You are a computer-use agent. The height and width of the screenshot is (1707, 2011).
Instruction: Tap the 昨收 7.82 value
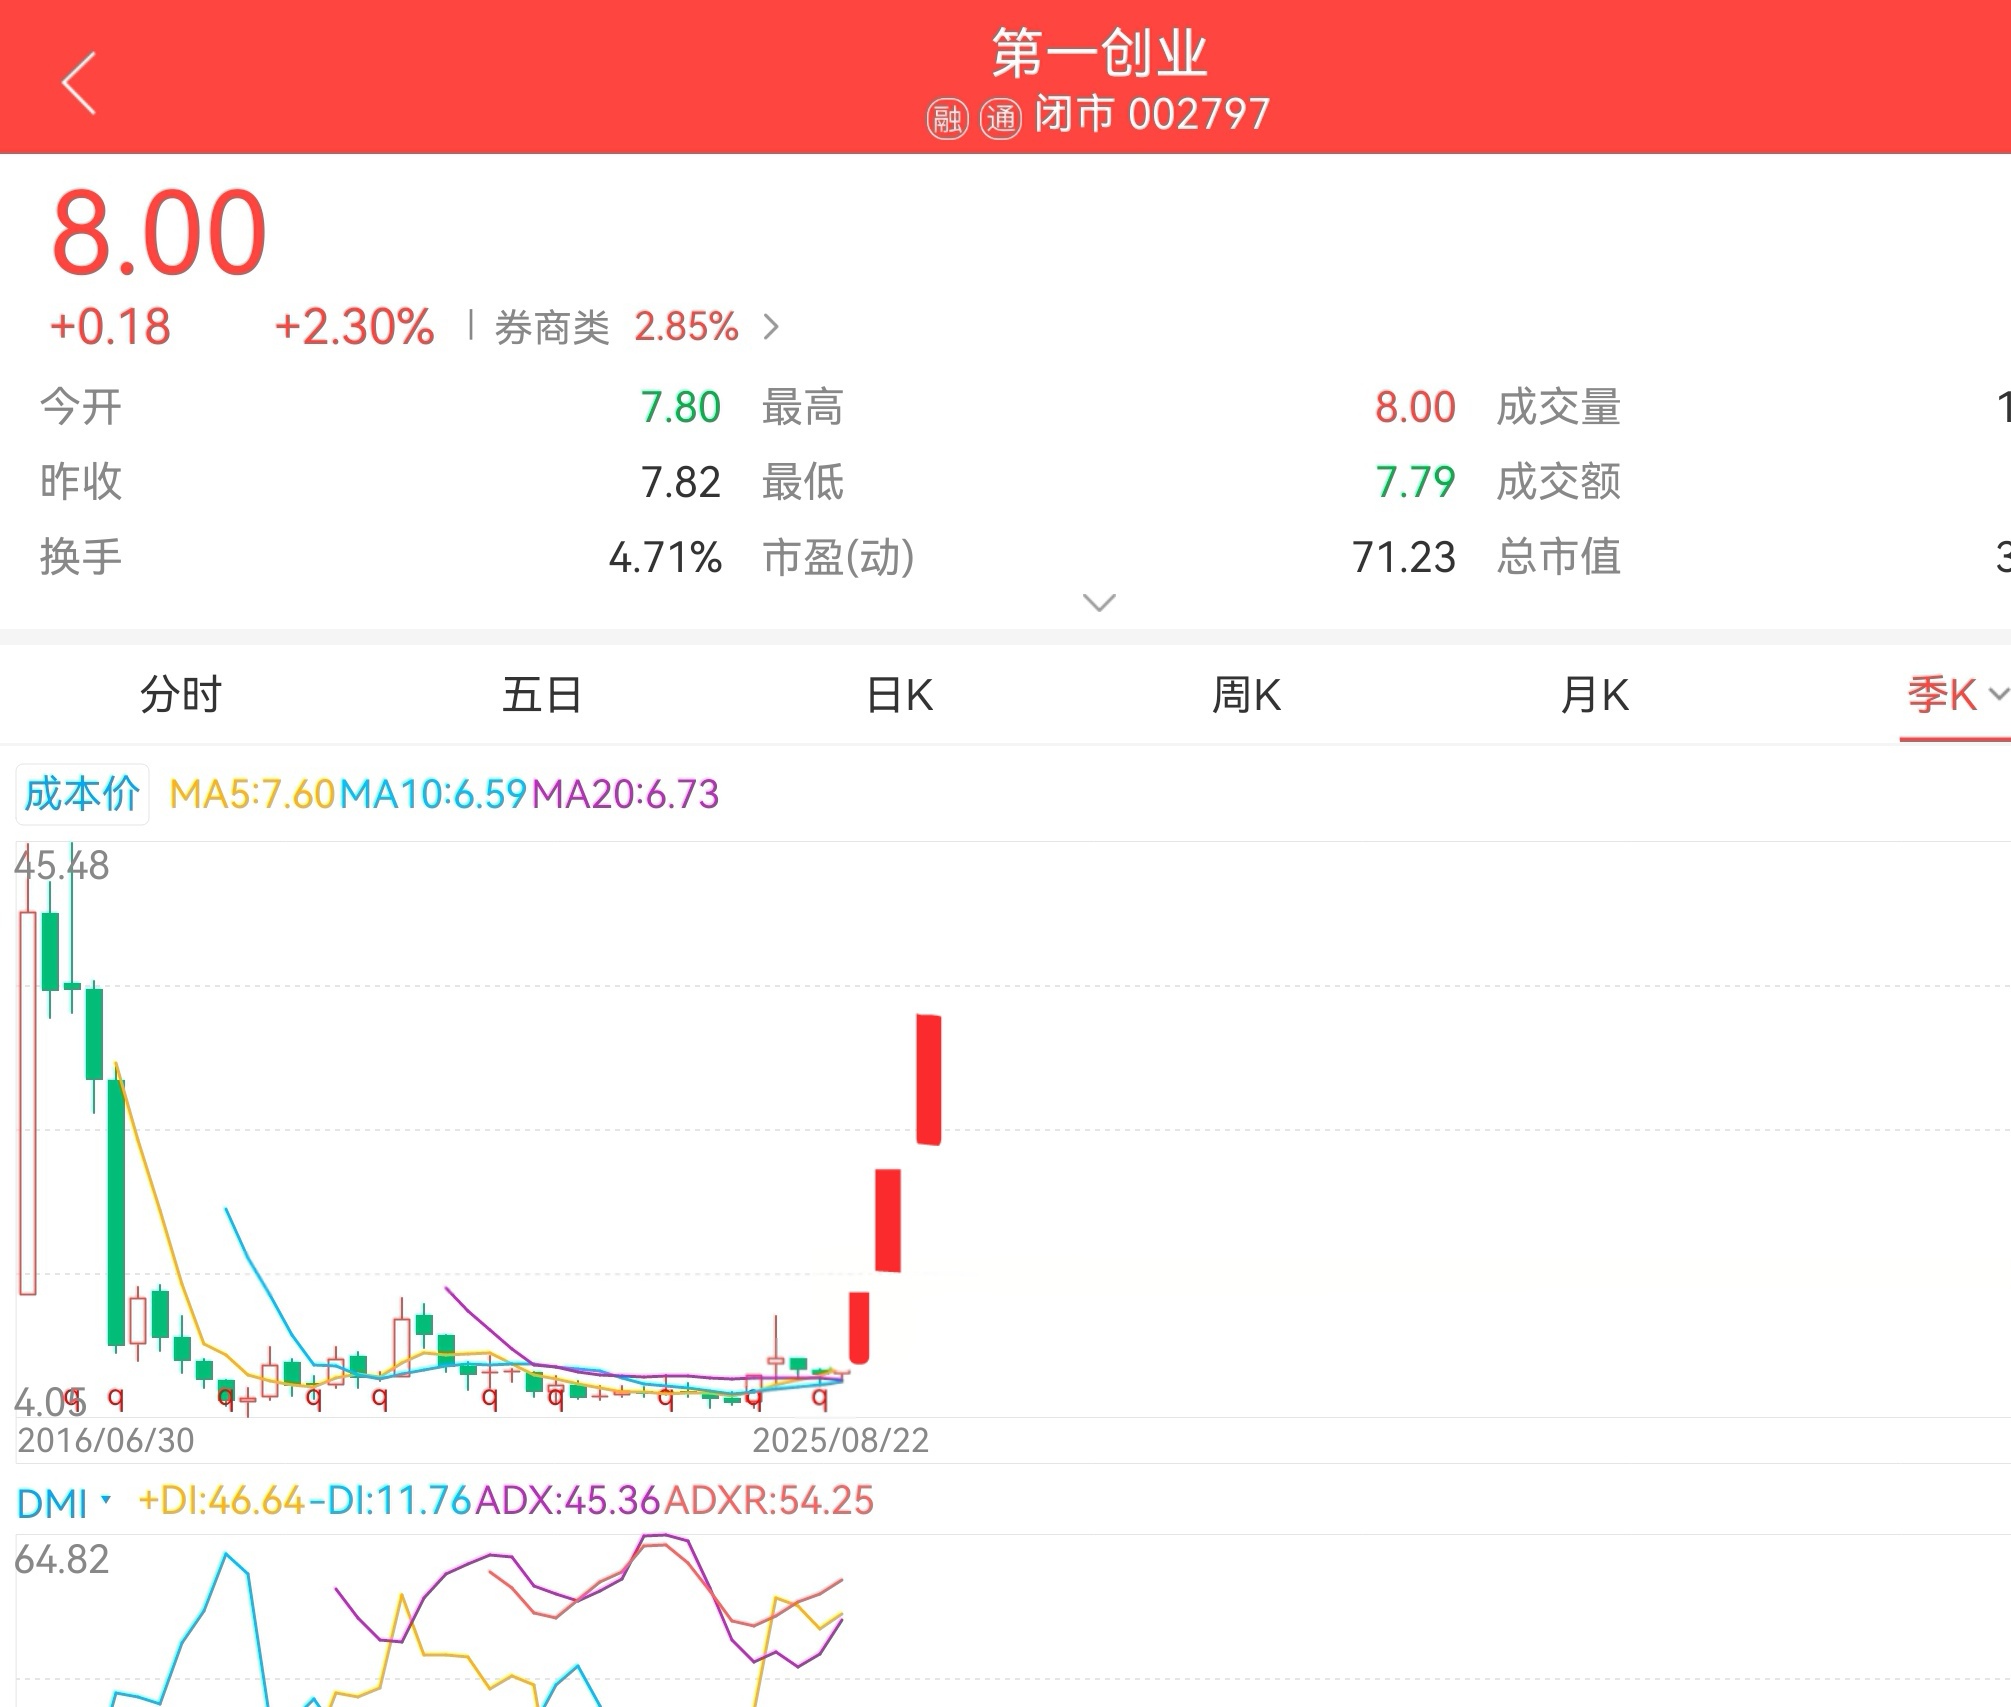[680, 482]
